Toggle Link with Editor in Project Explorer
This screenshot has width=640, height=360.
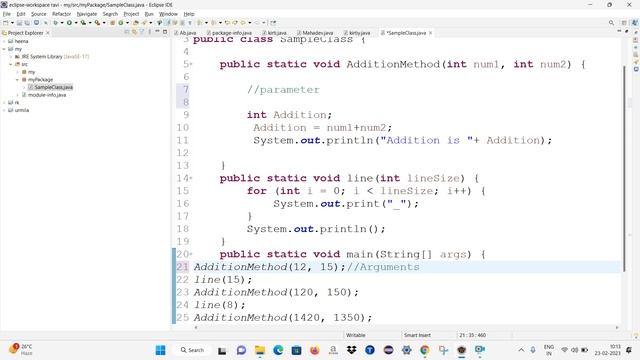click(134, 32)
